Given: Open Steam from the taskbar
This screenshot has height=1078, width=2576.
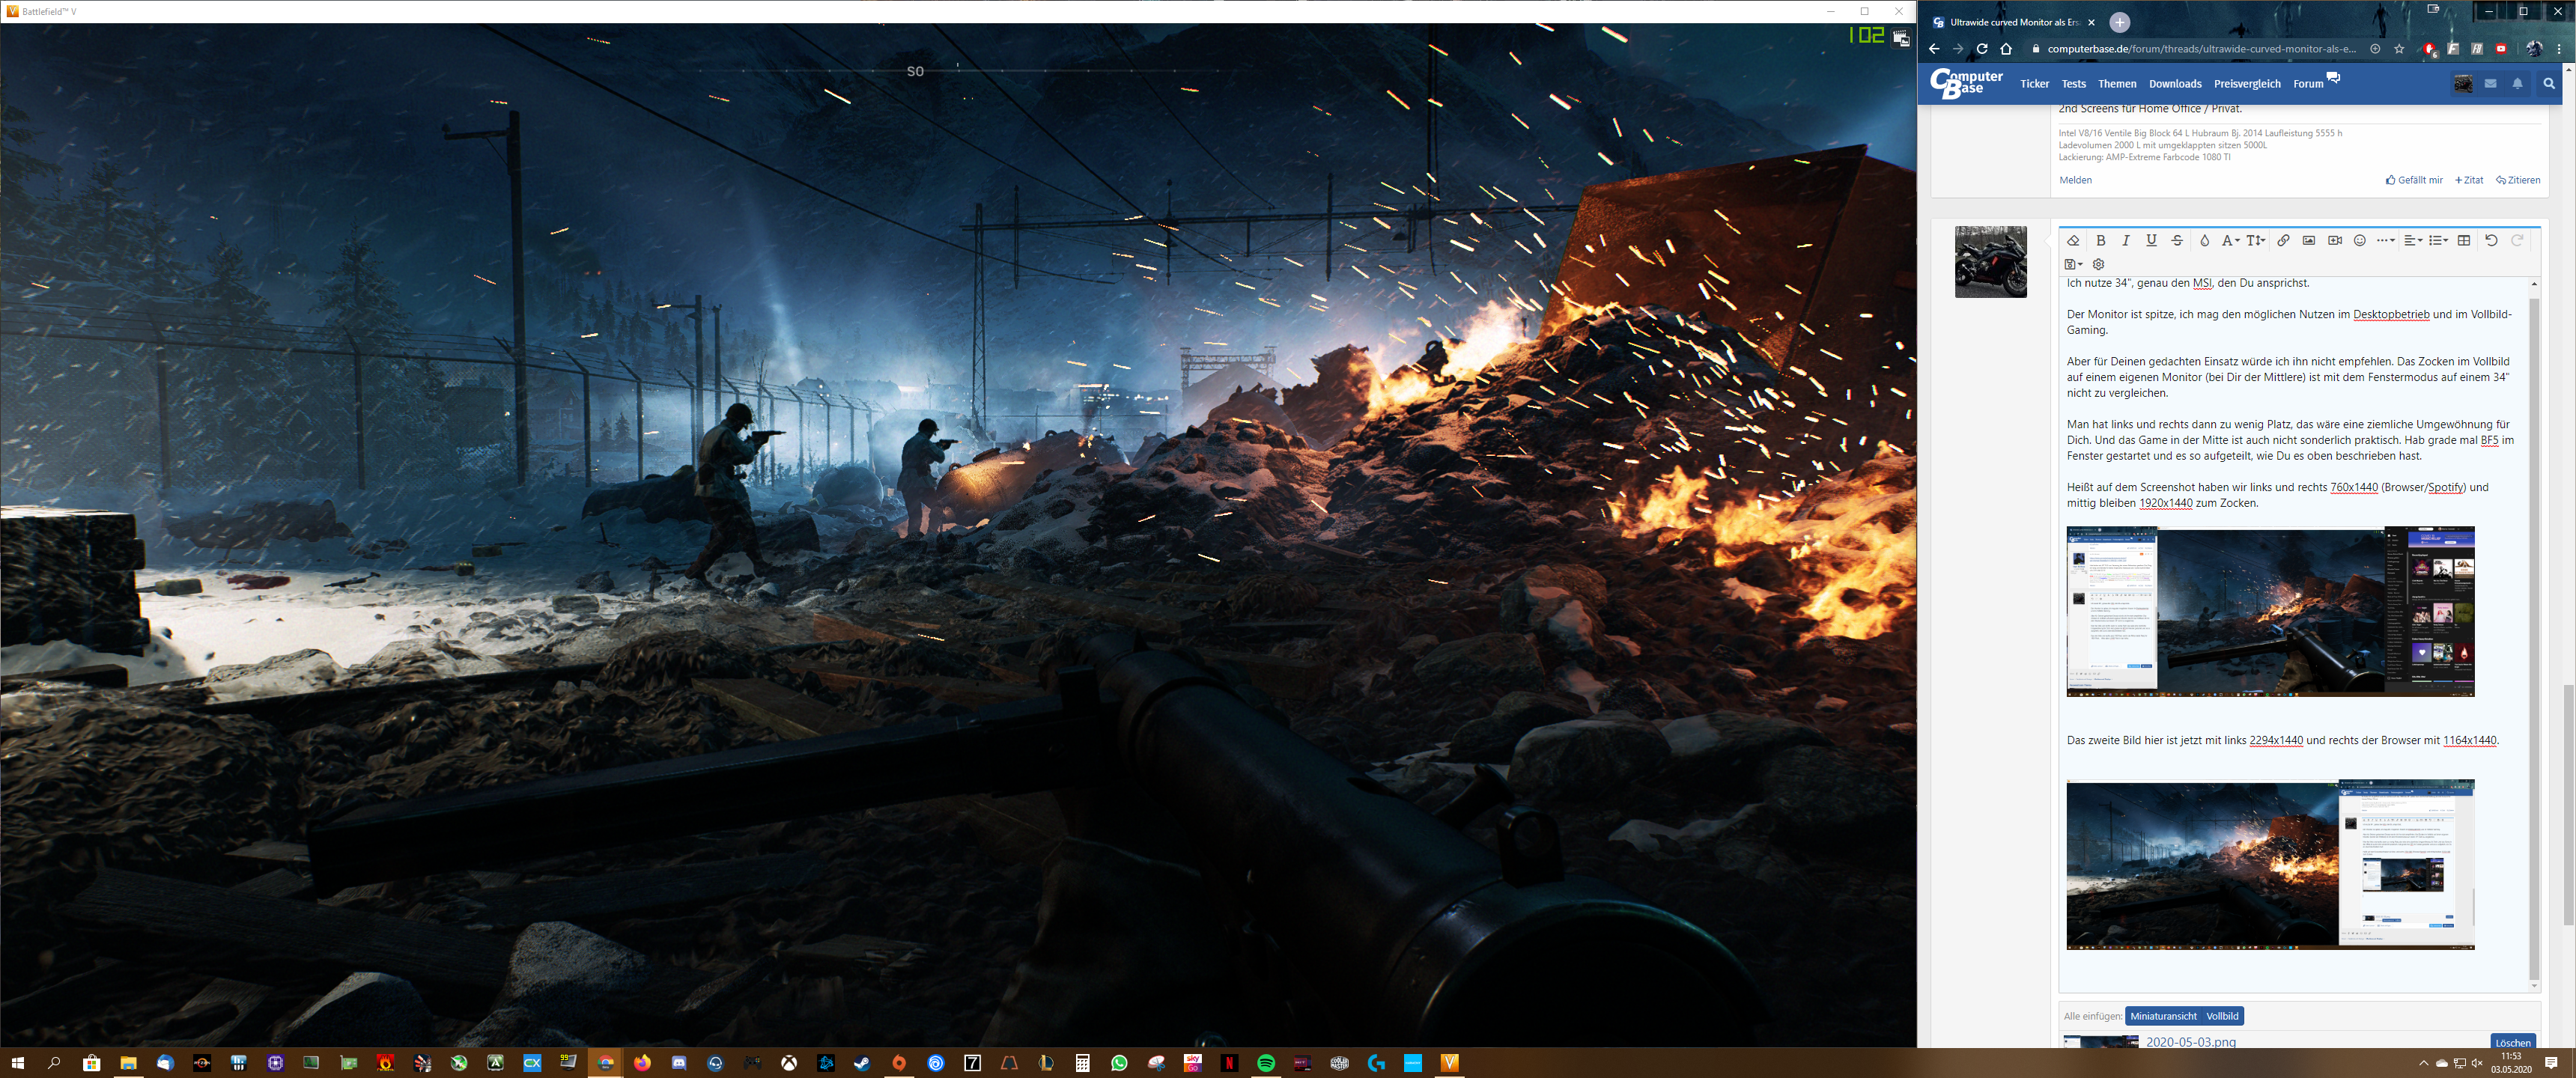Looking at the screenshot, I should [x=862, y=1063].
